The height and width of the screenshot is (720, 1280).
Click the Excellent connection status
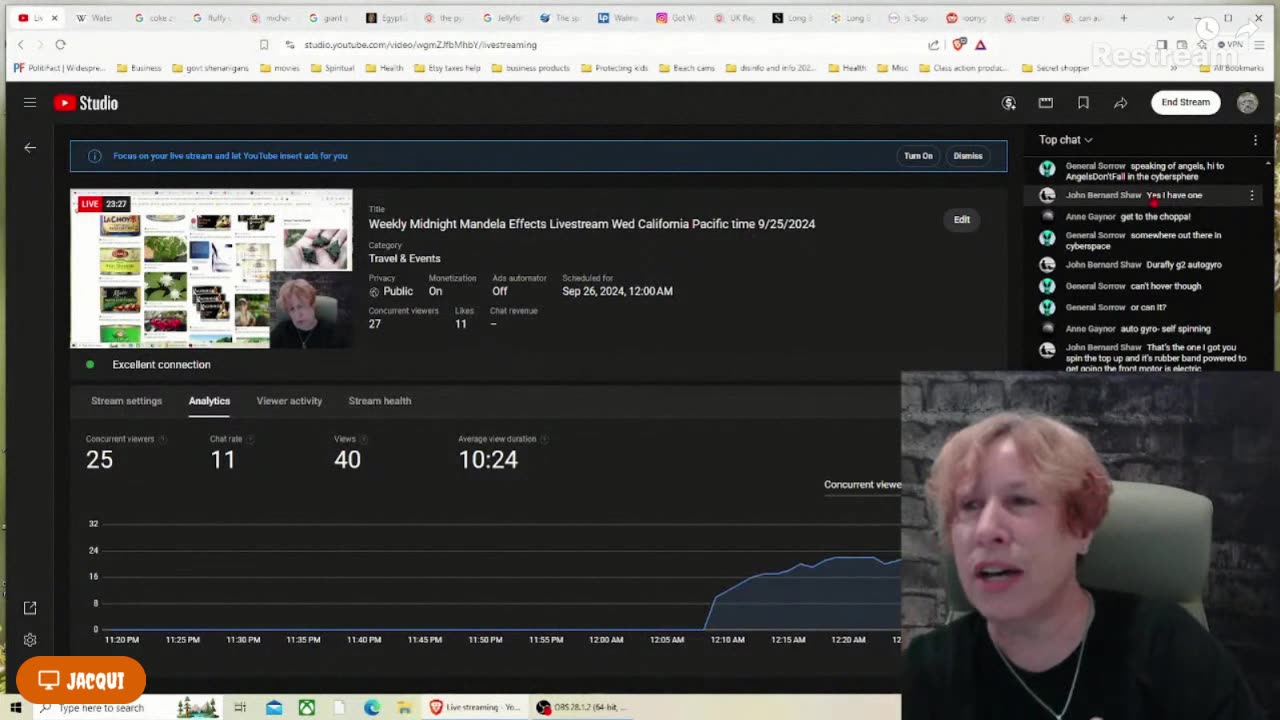pos(161,365)
